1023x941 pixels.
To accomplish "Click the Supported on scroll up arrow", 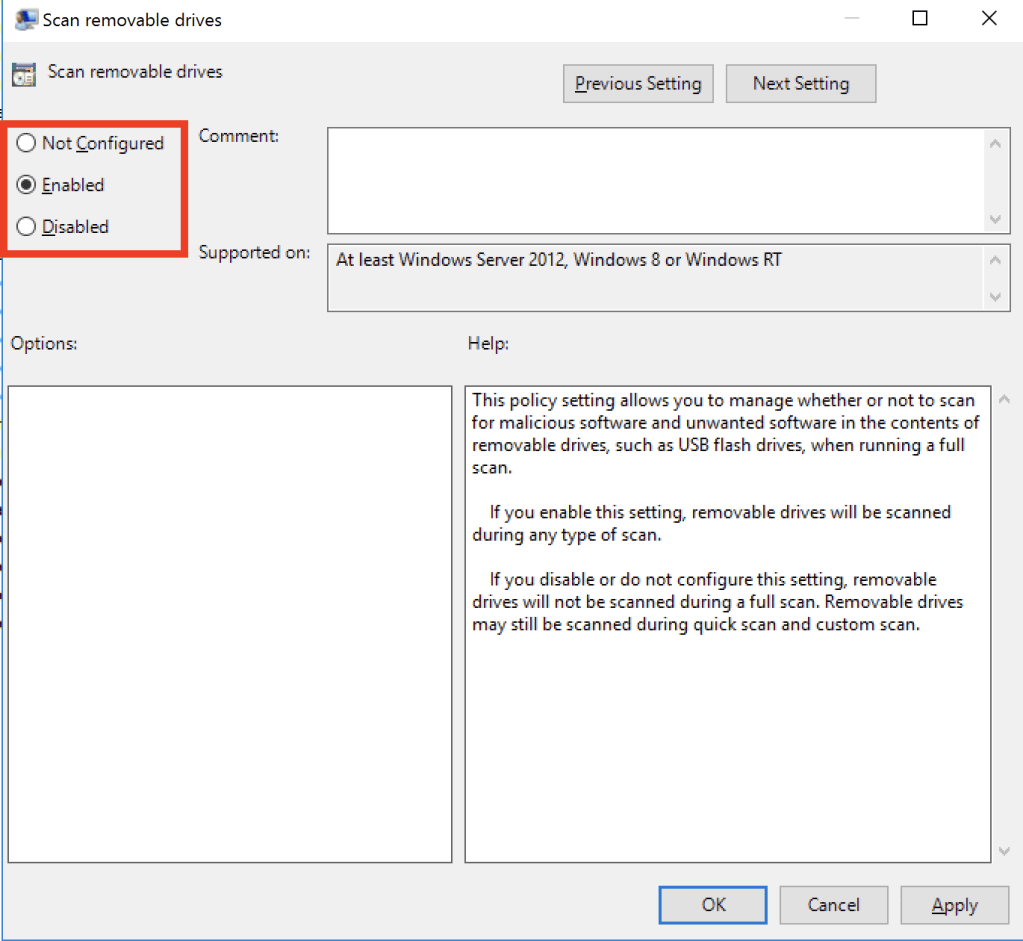I will [995, 260].
